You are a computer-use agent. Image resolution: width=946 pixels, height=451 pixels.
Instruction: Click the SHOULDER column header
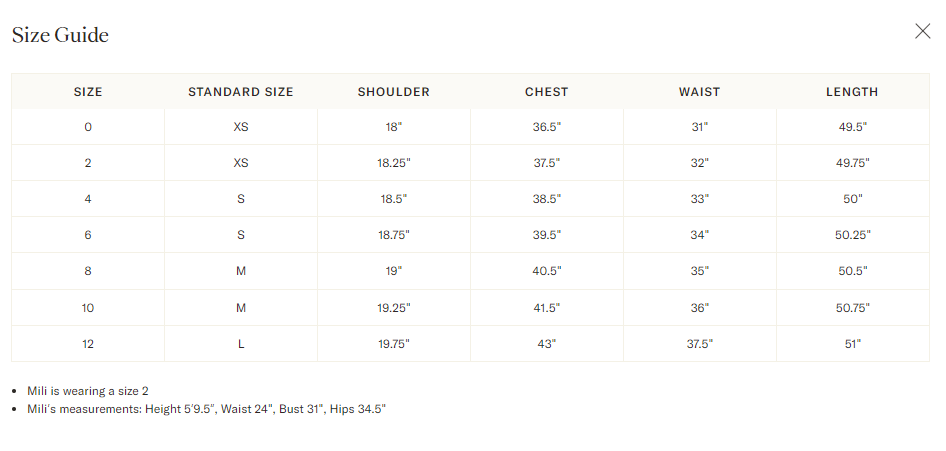click(394, 92)
